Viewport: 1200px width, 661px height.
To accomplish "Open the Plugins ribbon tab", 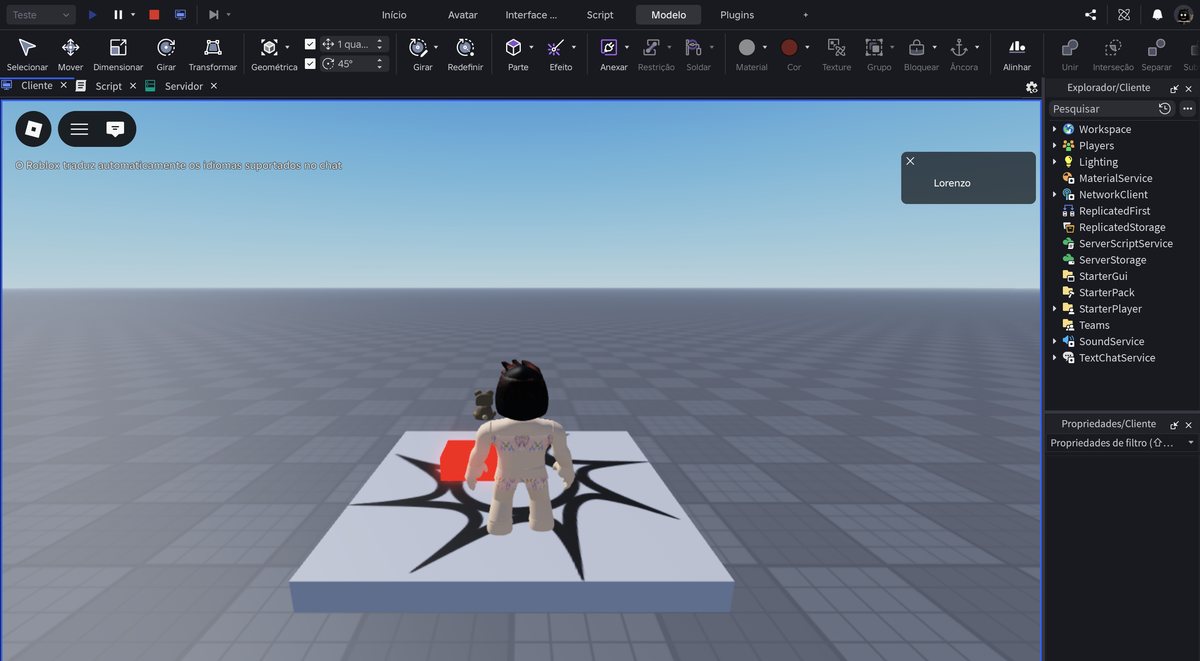I will 737,15.
